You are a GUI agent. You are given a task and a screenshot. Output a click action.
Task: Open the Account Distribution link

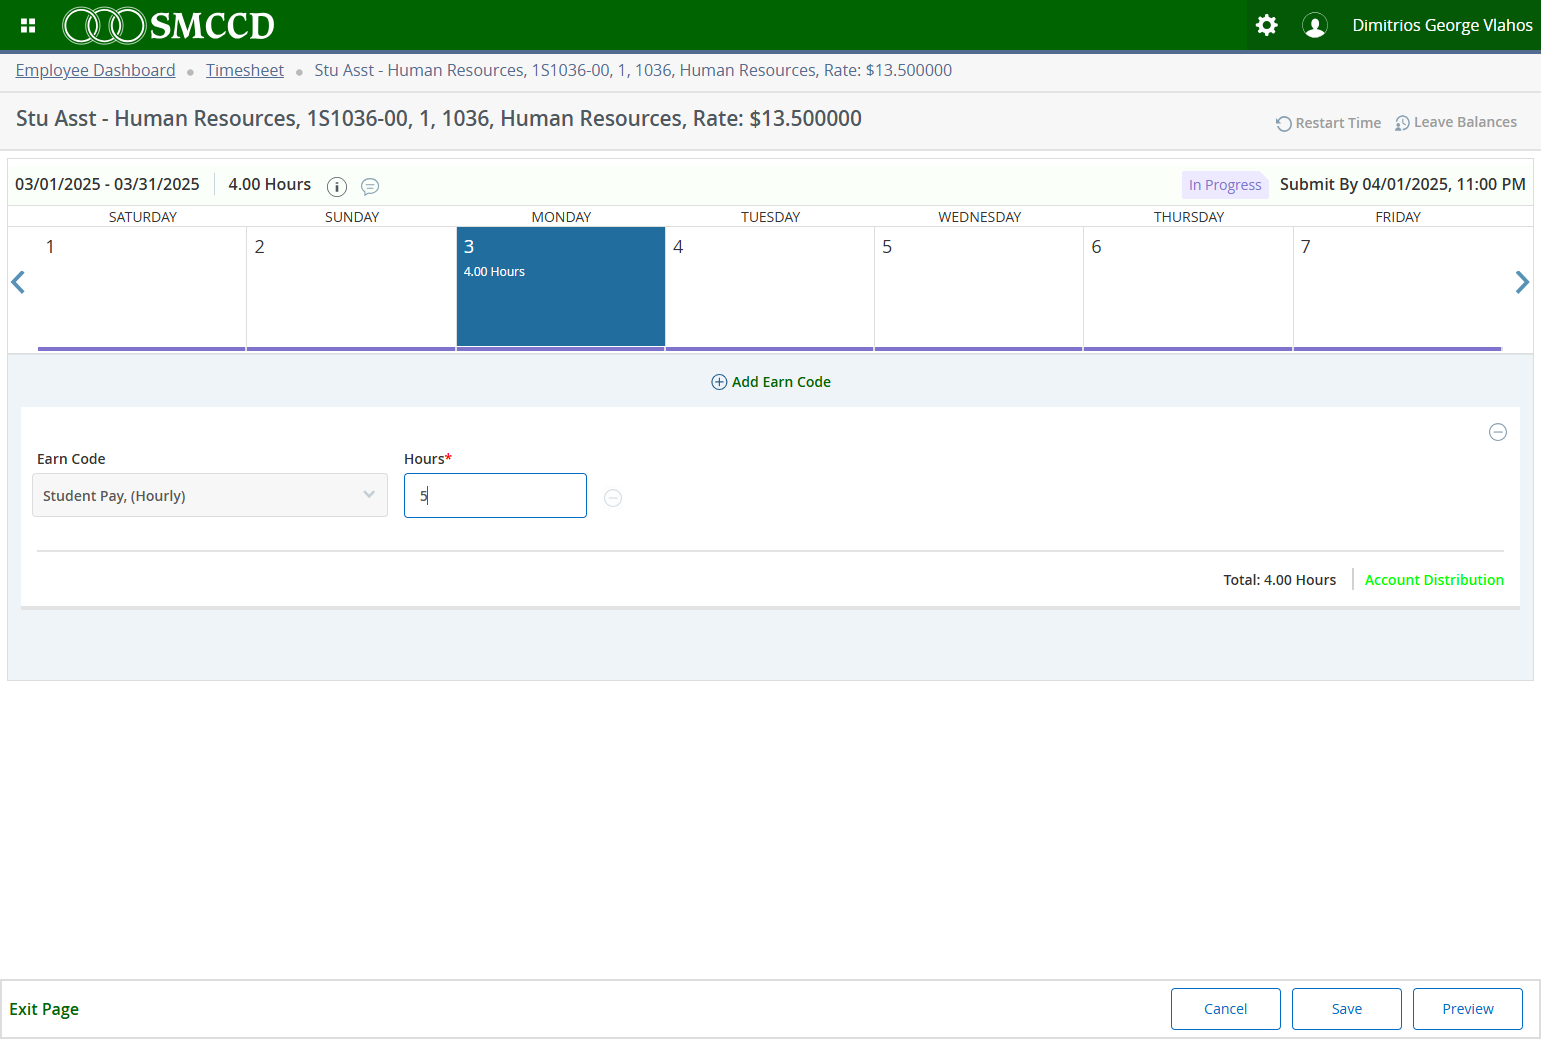(x=1434, y=580)
